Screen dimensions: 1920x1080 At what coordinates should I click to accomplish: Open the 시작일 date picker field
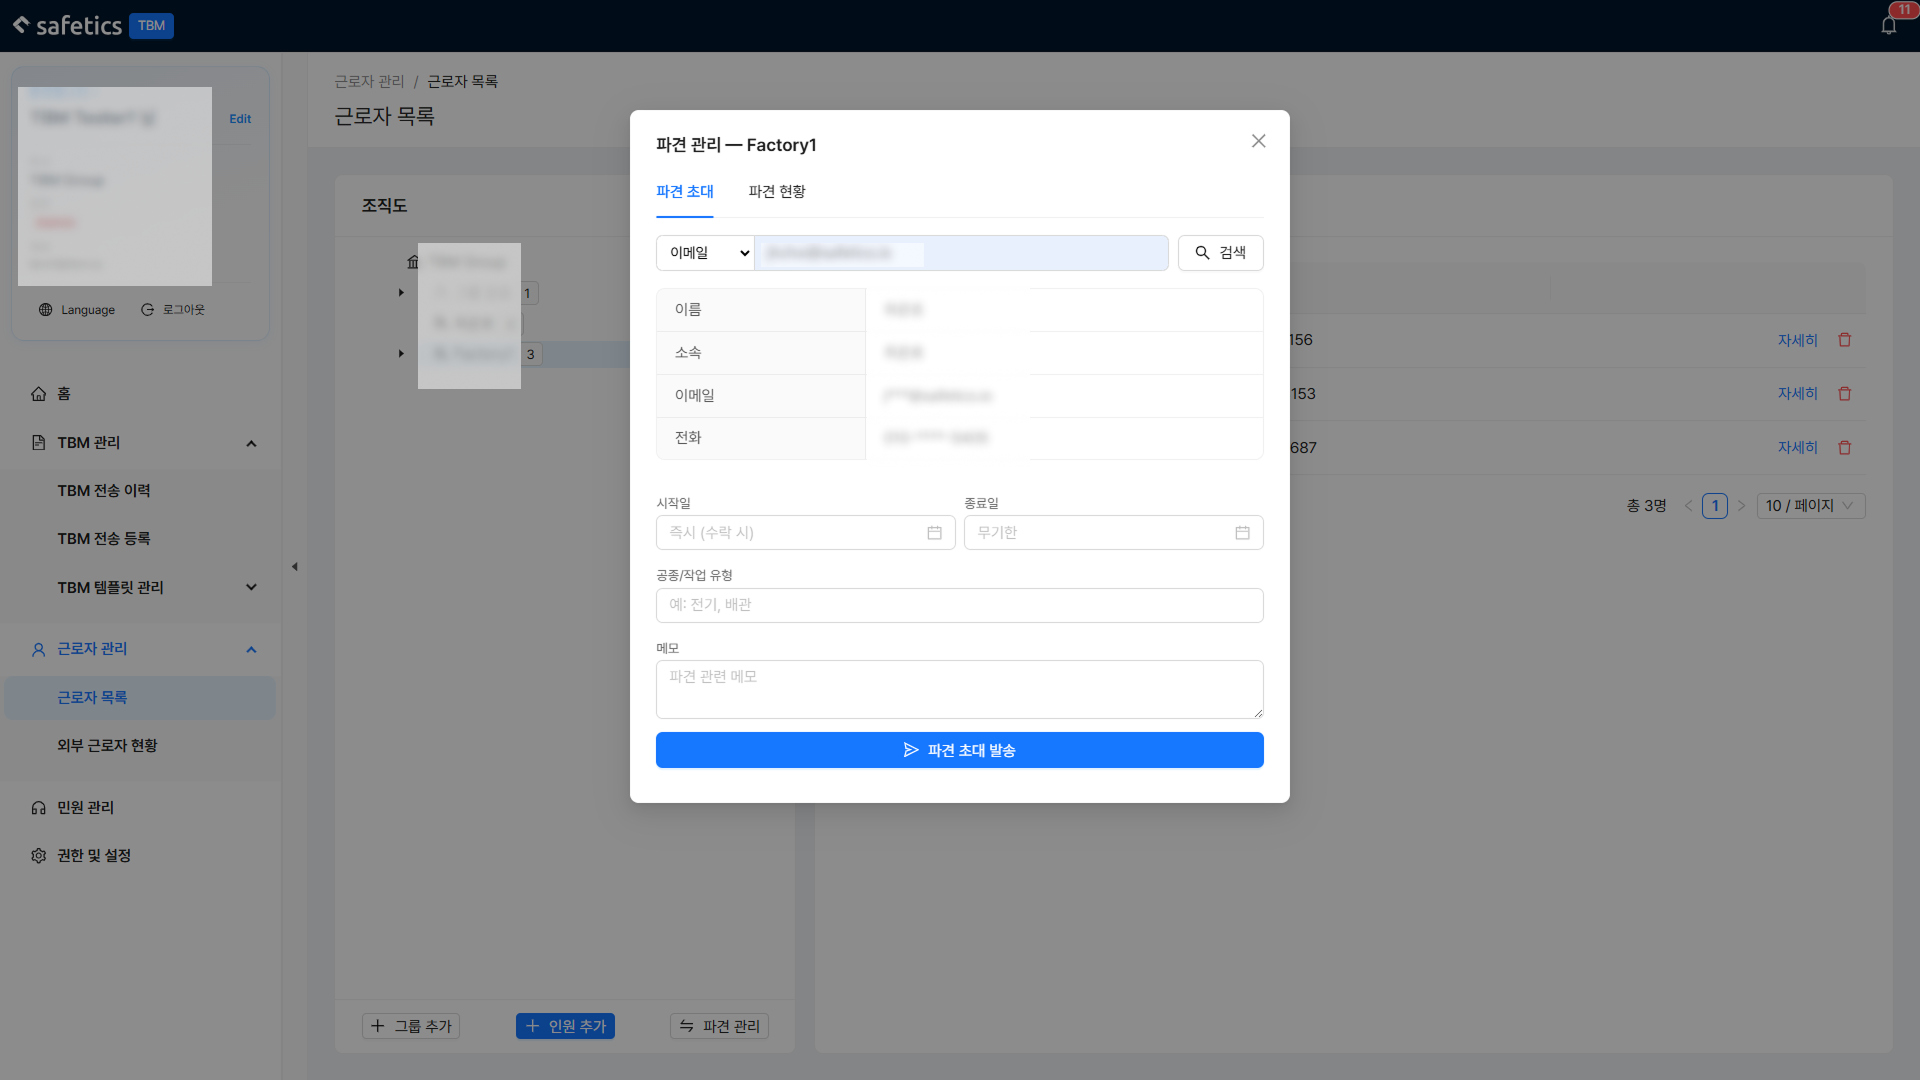point(805,532)
